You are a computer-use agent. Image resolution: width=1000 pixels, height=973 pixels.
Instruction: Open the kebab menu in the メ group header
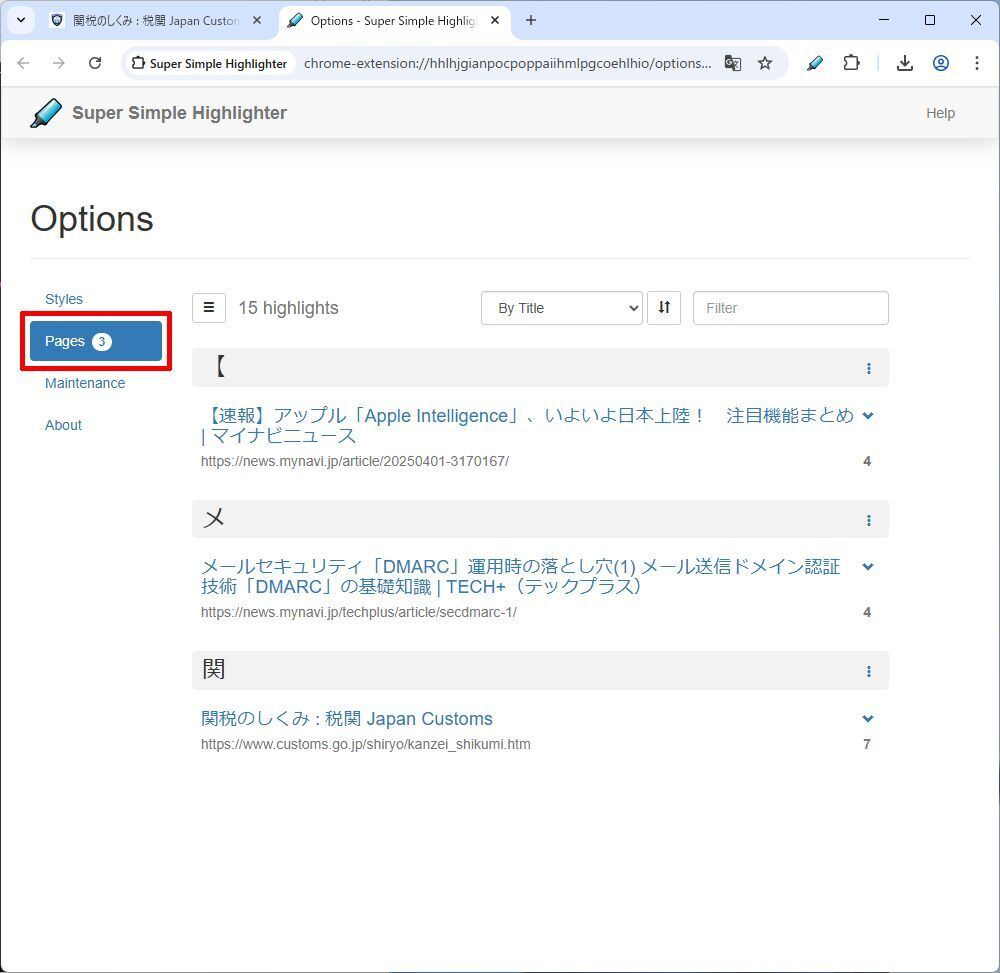point(868,520)
